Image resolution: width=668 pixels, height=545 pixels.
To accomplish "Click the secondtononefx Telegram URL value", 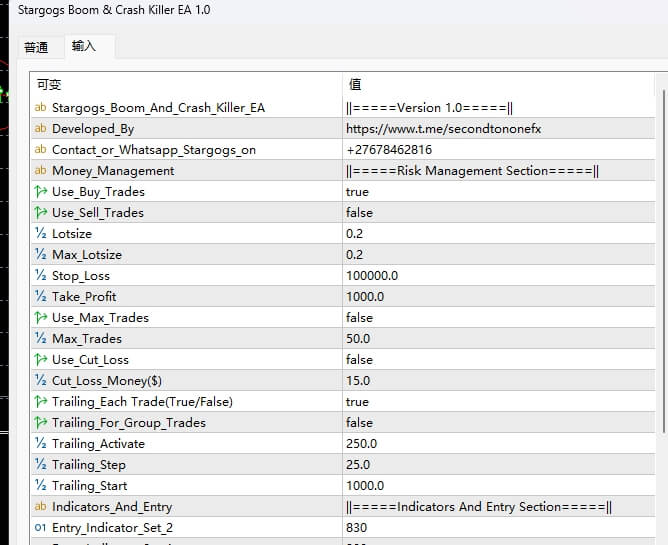I will pos(443,129).
